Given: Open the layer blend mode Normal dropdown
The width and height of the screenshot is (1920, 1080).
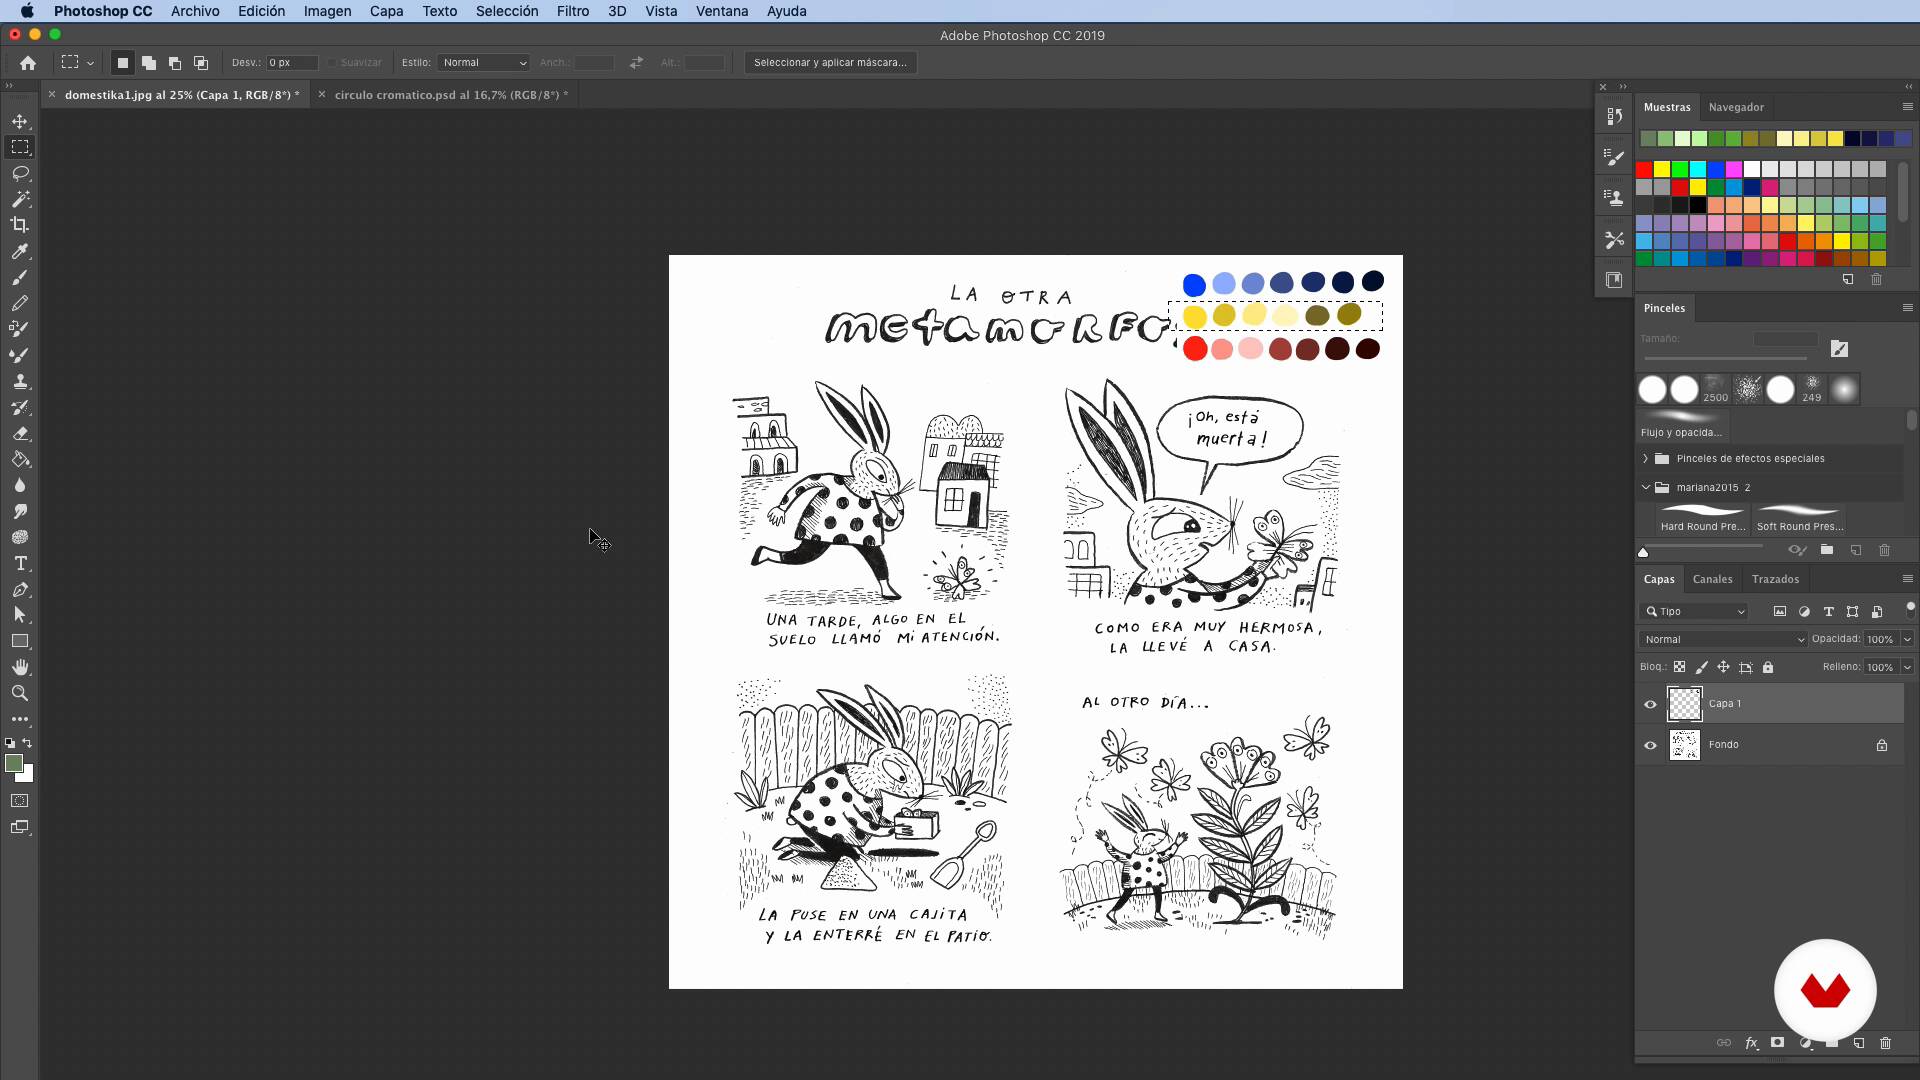Looking at the screenshot, I should (x=1723, y=639).
